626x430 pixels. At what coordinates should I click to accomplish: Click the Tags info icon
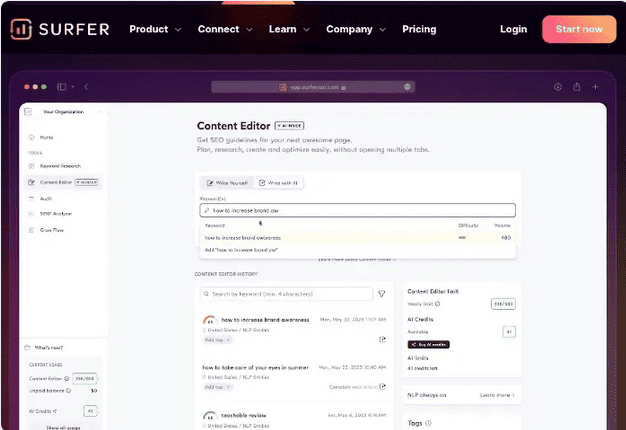pyautogui.click(x=428, y=423)
